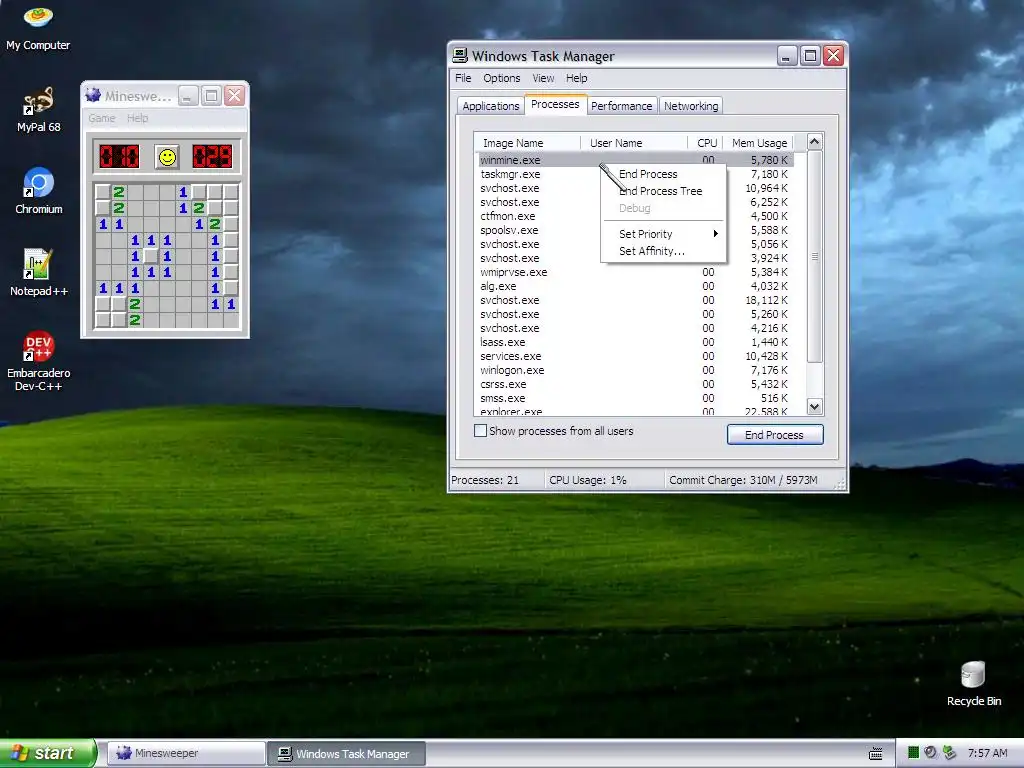Open the Minesweeper Help menu
Viewport: 1024px width, 768px height.
(137, 118)
